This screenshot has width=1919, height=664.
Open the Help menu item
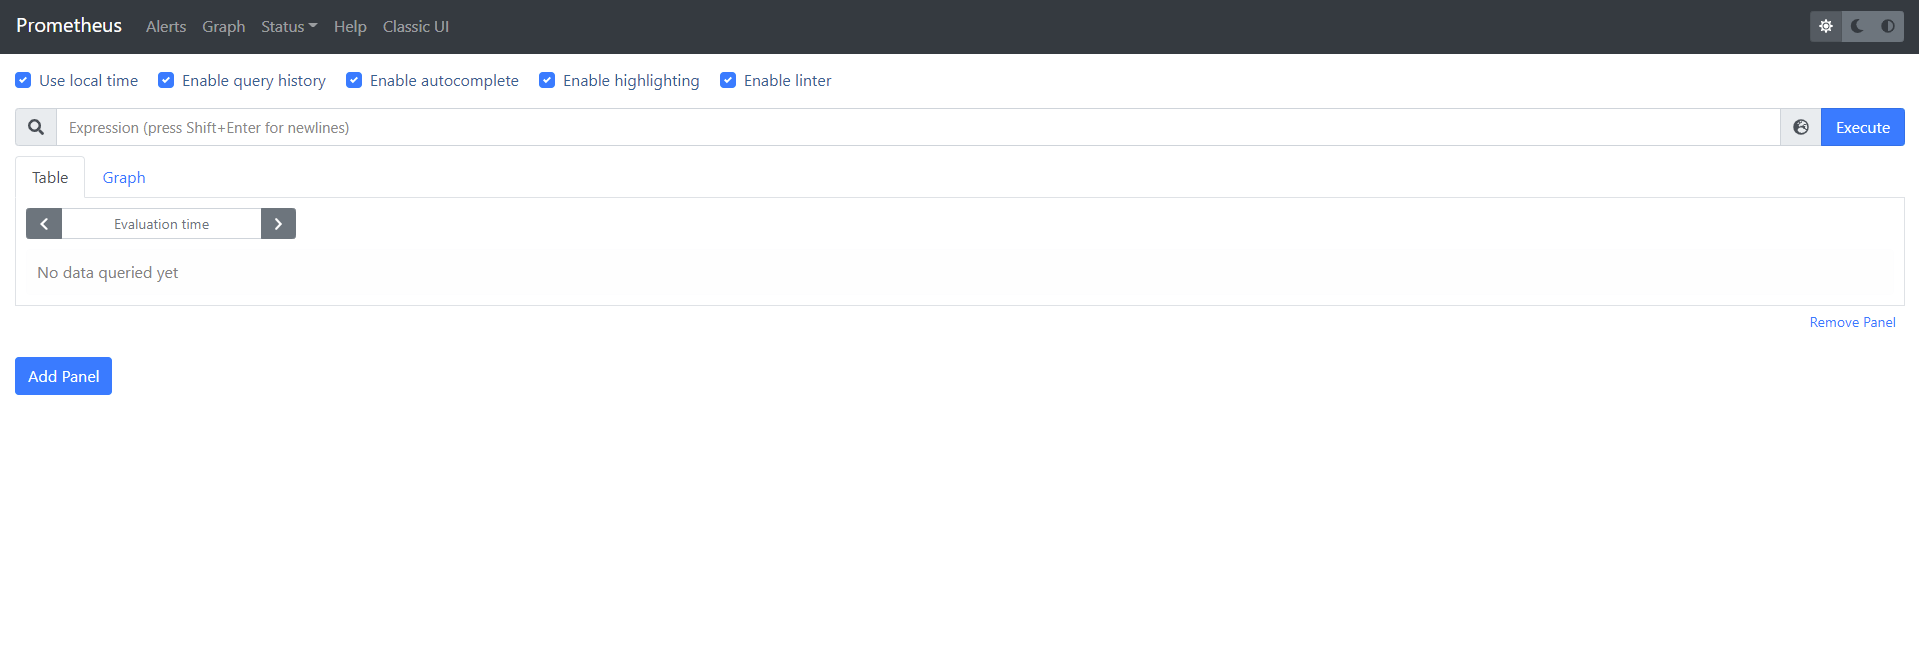pos(350,27)
